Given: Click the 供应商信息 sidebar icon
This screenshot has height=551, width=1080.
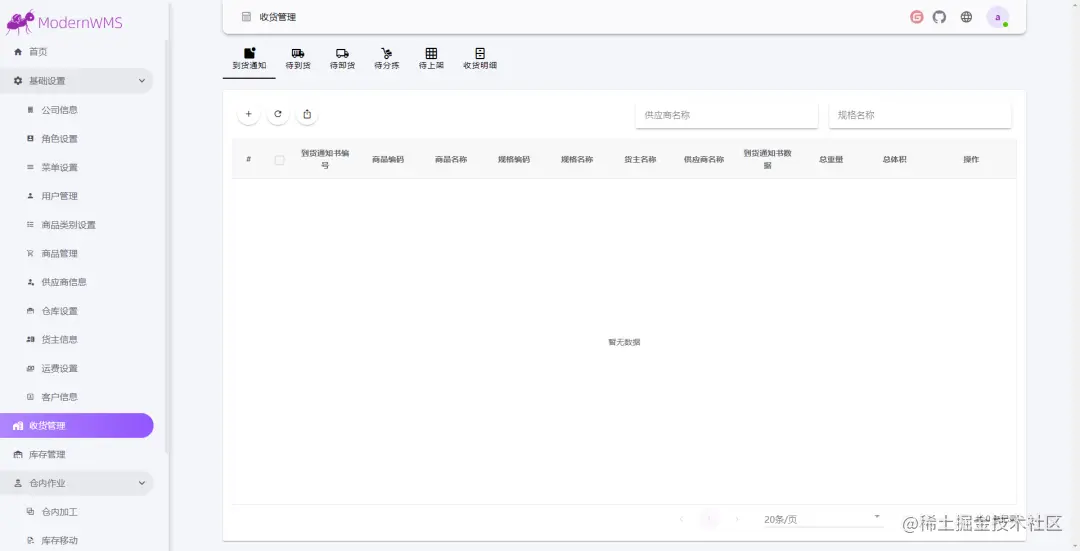Looking at the screenshot, I should [x=30, y=282].
